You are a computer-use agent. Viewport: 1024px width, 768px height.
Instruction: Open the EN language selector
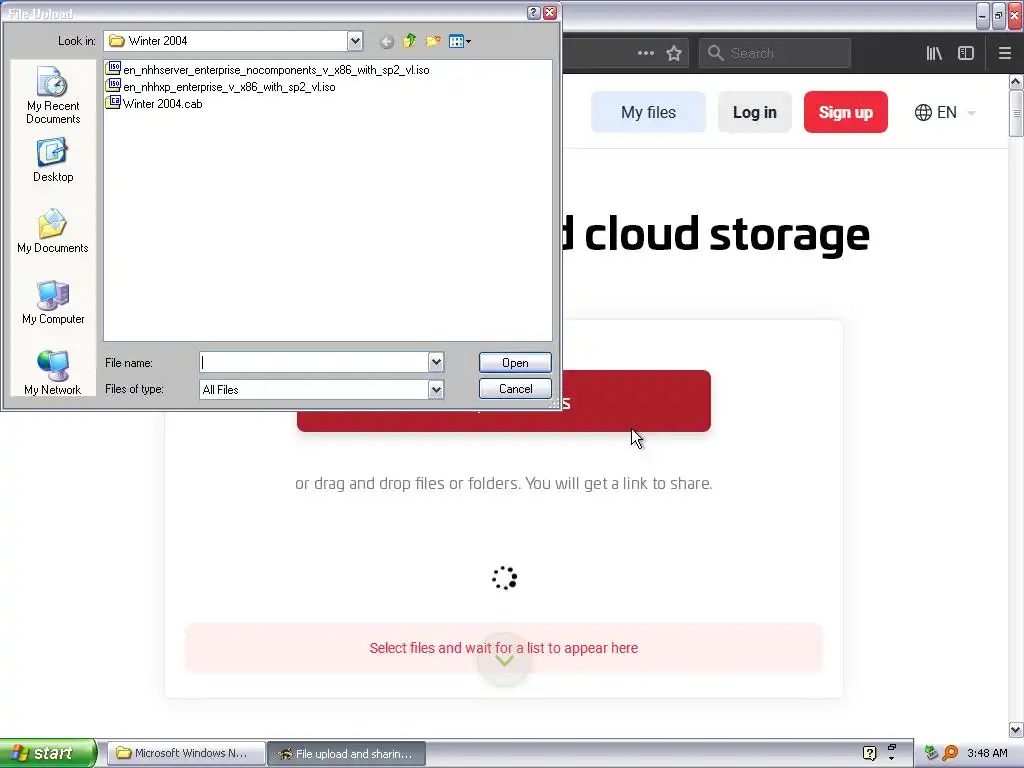pyautogui.click(x=945, y=112)
